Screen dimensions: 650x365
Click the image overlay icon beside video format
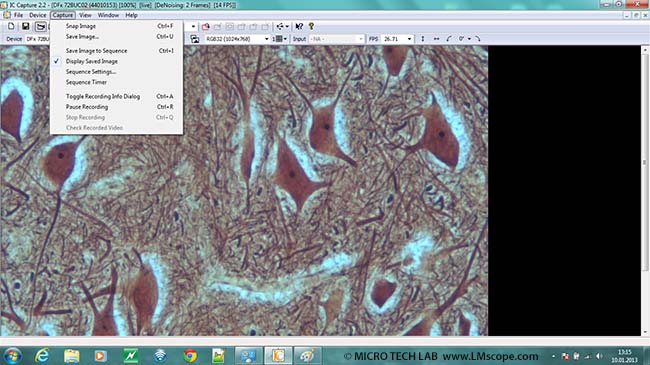click(x=195, y=39)
